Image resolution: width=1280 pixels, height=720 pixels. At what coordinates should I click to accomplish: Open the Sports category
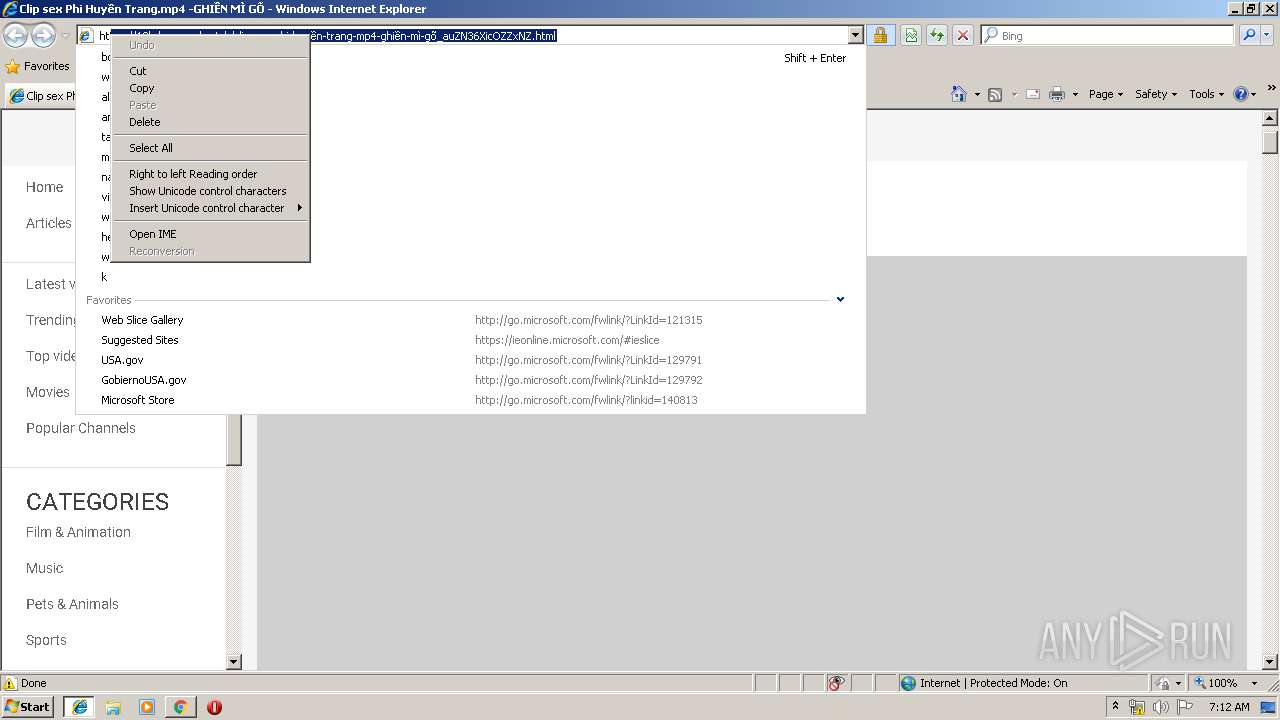[46, 640]
